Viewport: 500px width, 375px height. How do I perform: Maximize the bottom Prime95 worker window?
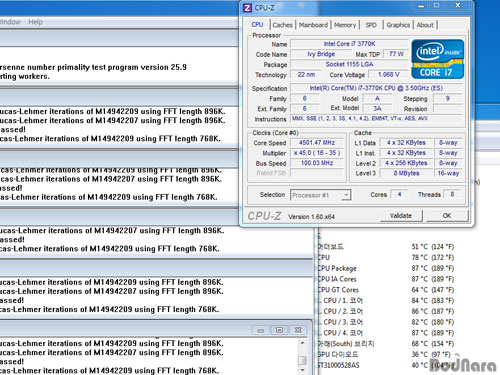tap(279, 330)
